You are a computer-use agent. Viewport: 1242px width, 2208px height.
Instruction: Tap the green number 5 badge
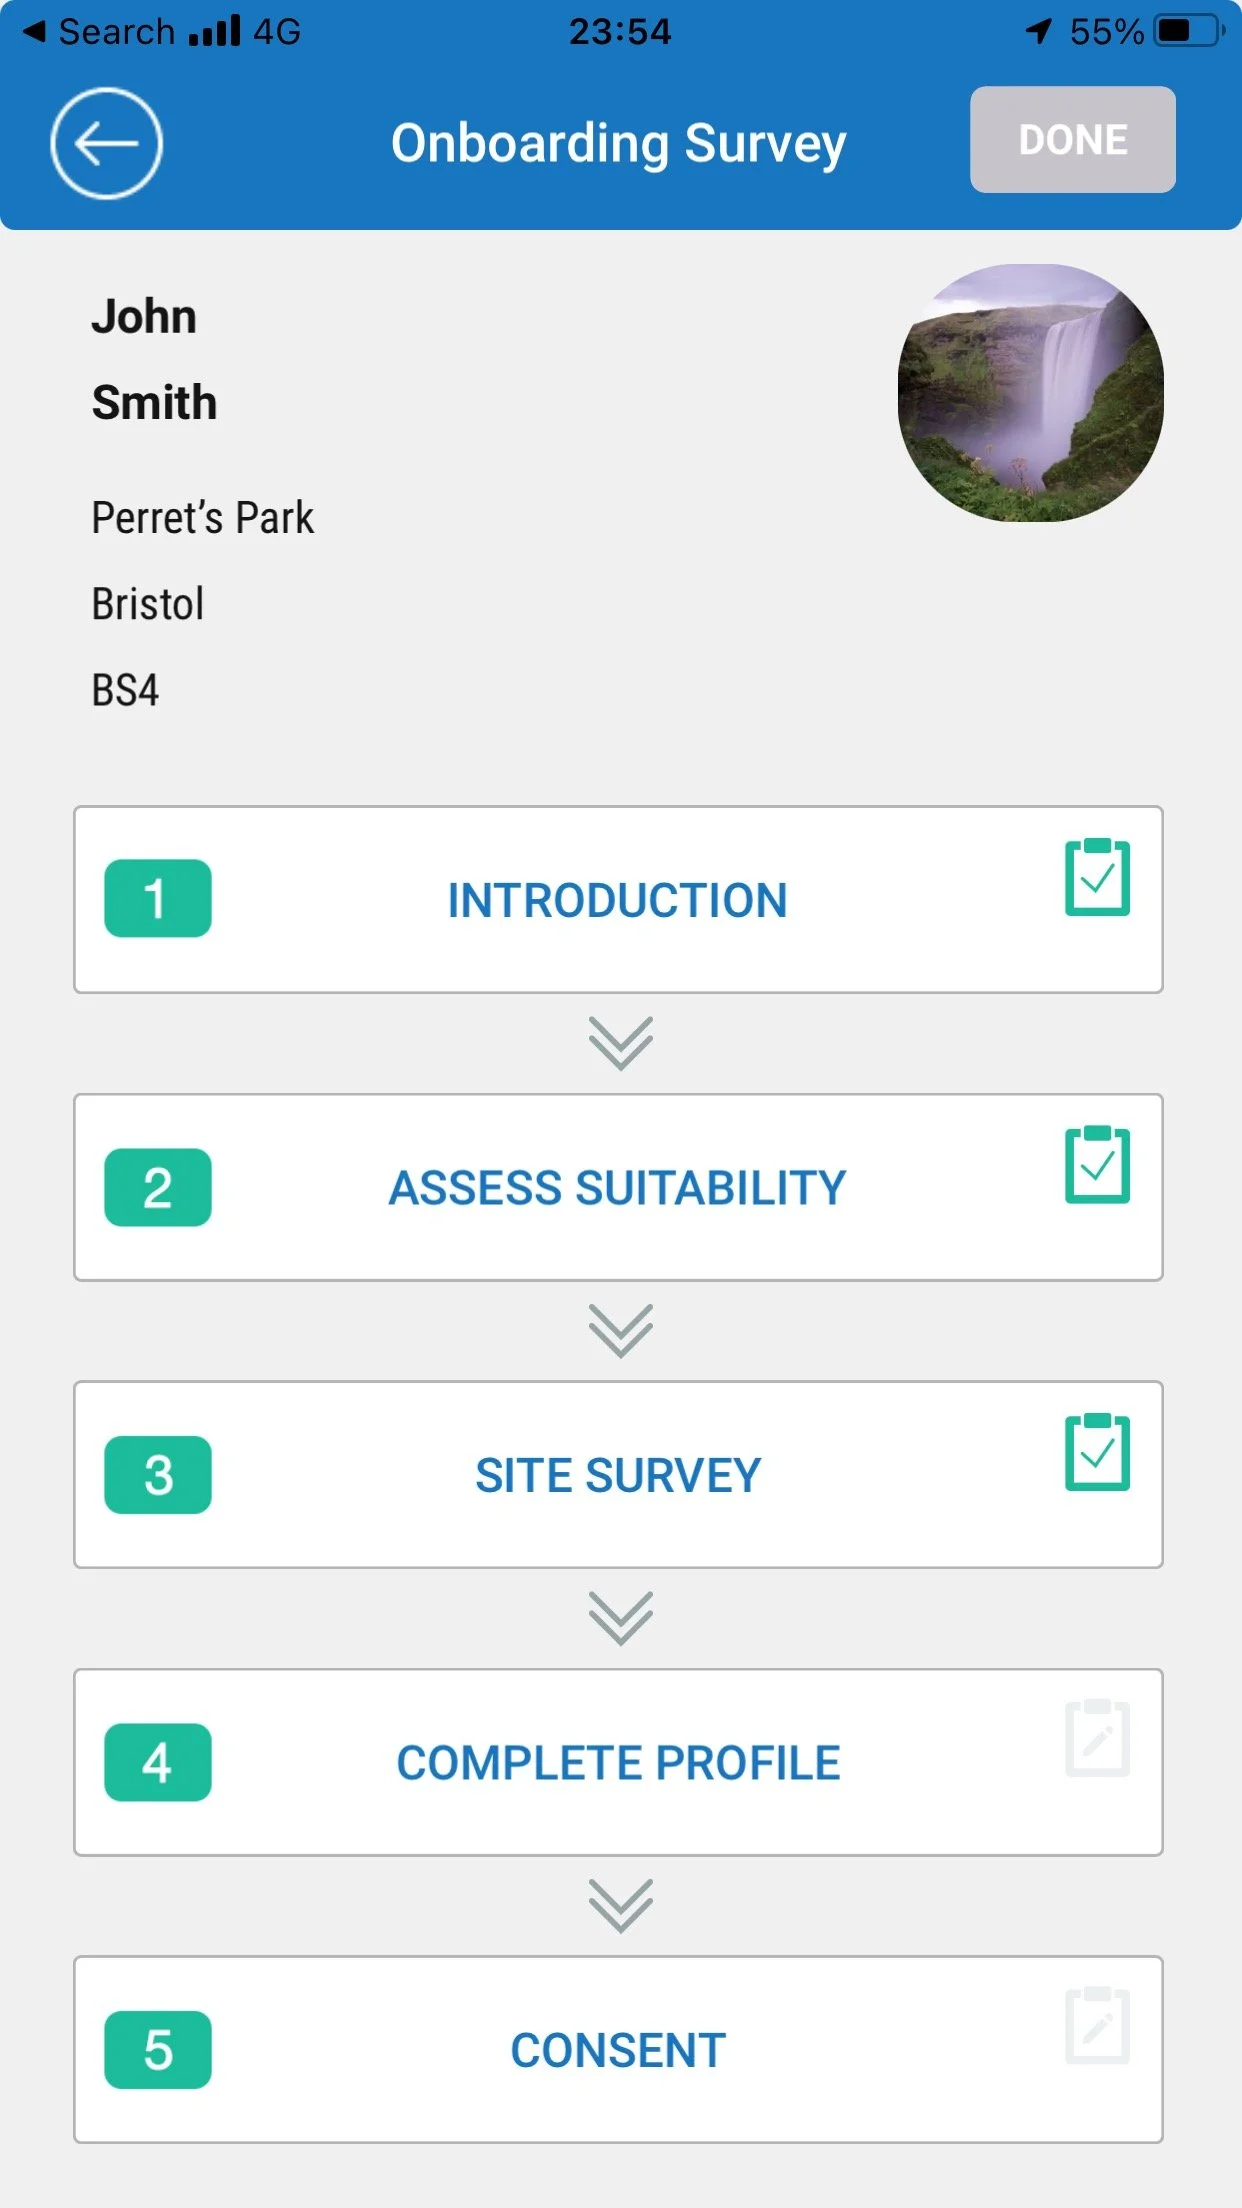[158, 2050]
